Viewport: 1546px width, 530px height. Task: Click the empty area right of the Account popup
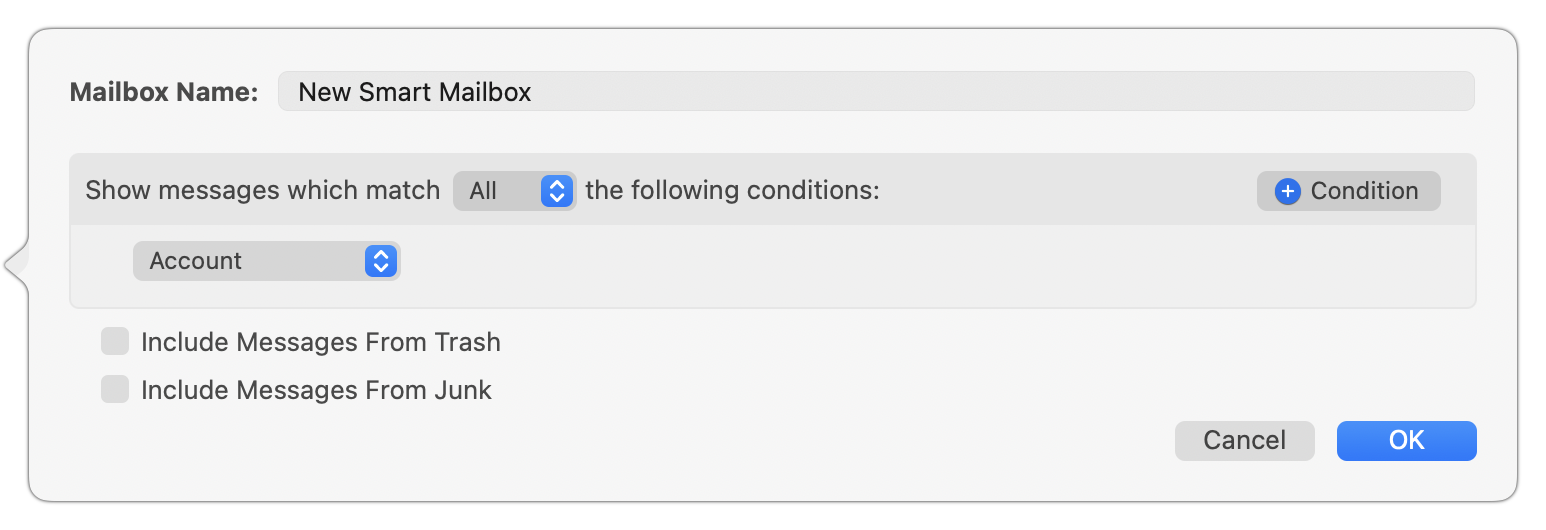(900, 263)
